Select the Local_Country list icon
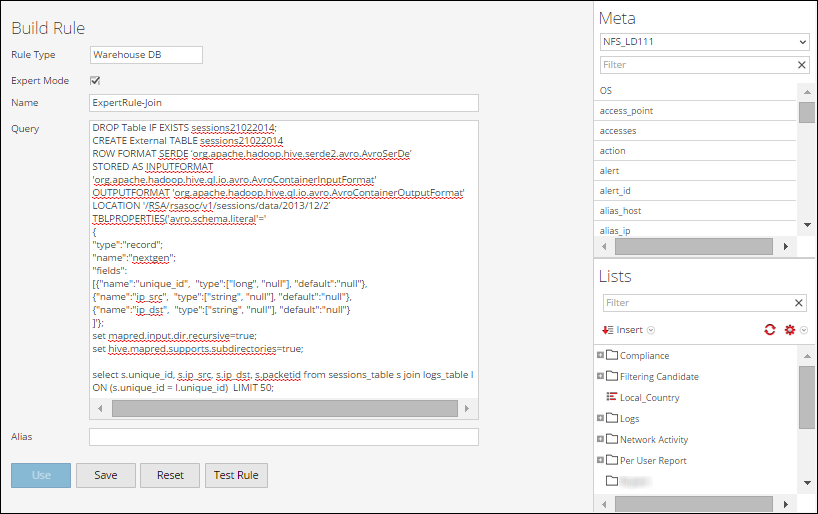Image resolution: width=818 pixels, height=514 pixels. 612,397
